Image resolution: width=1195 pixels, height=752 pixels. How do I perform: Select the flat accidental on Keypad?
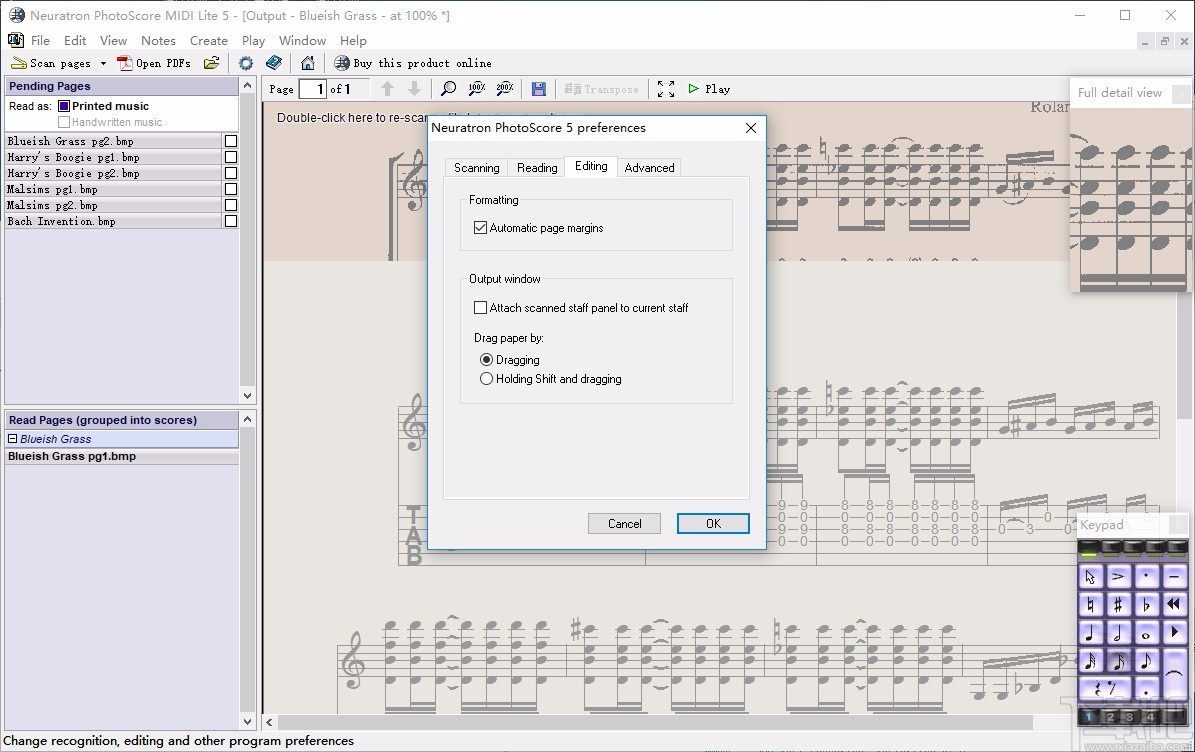(1146, 605)
